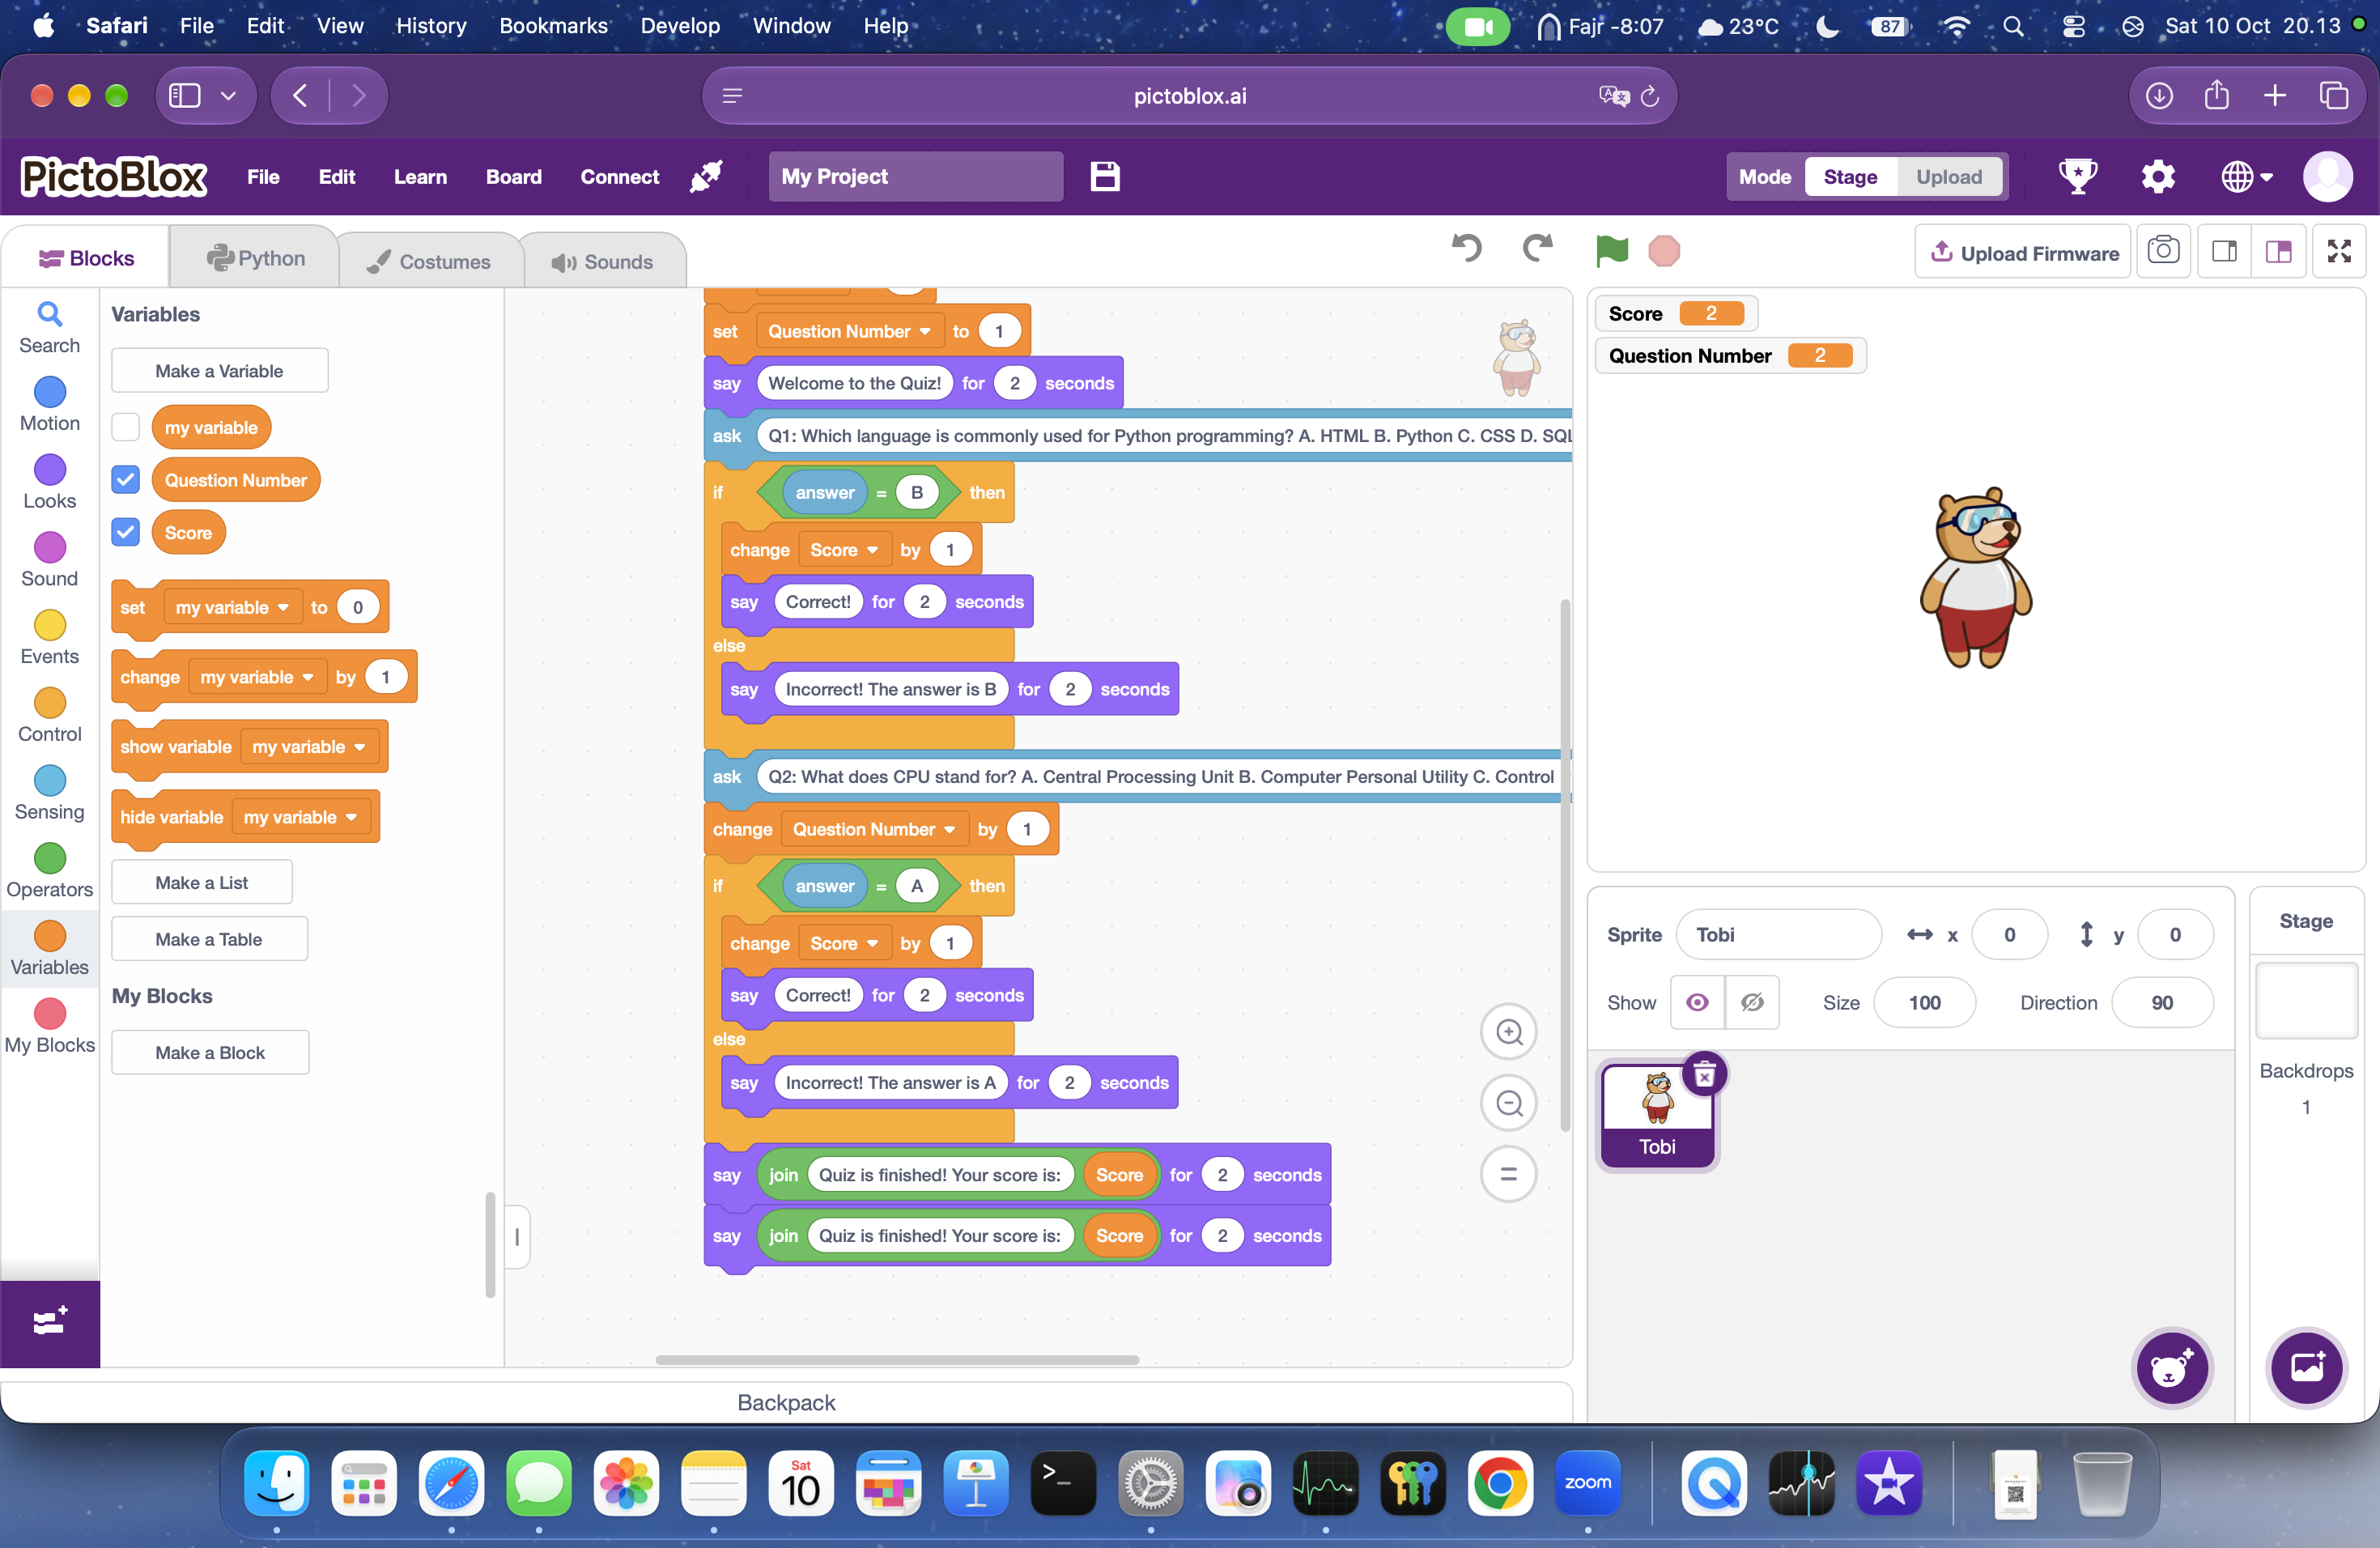Uncheck the Question Number variable checkbox
Screen dimensions: 2380x1548
pos(125,480)
